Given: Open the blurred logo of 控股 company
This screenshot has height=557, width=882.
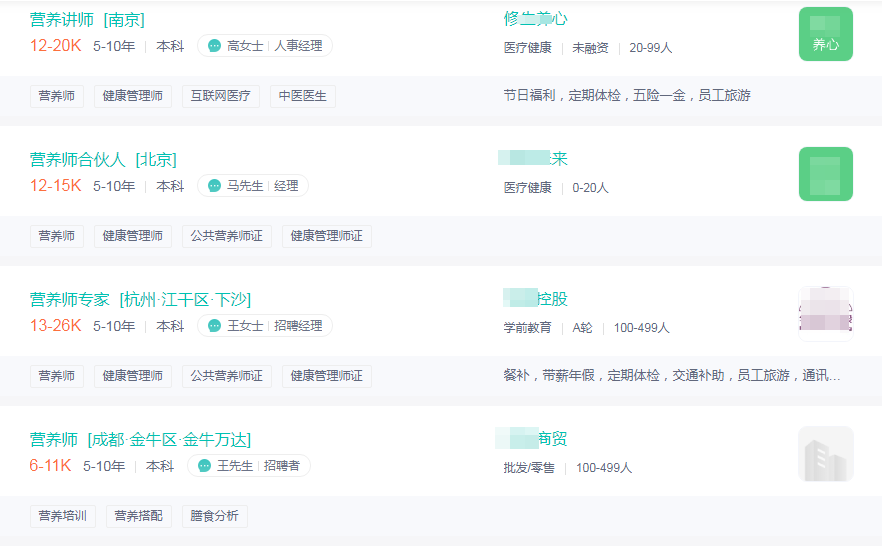Looking at the screenshot, I should (826, 314).
